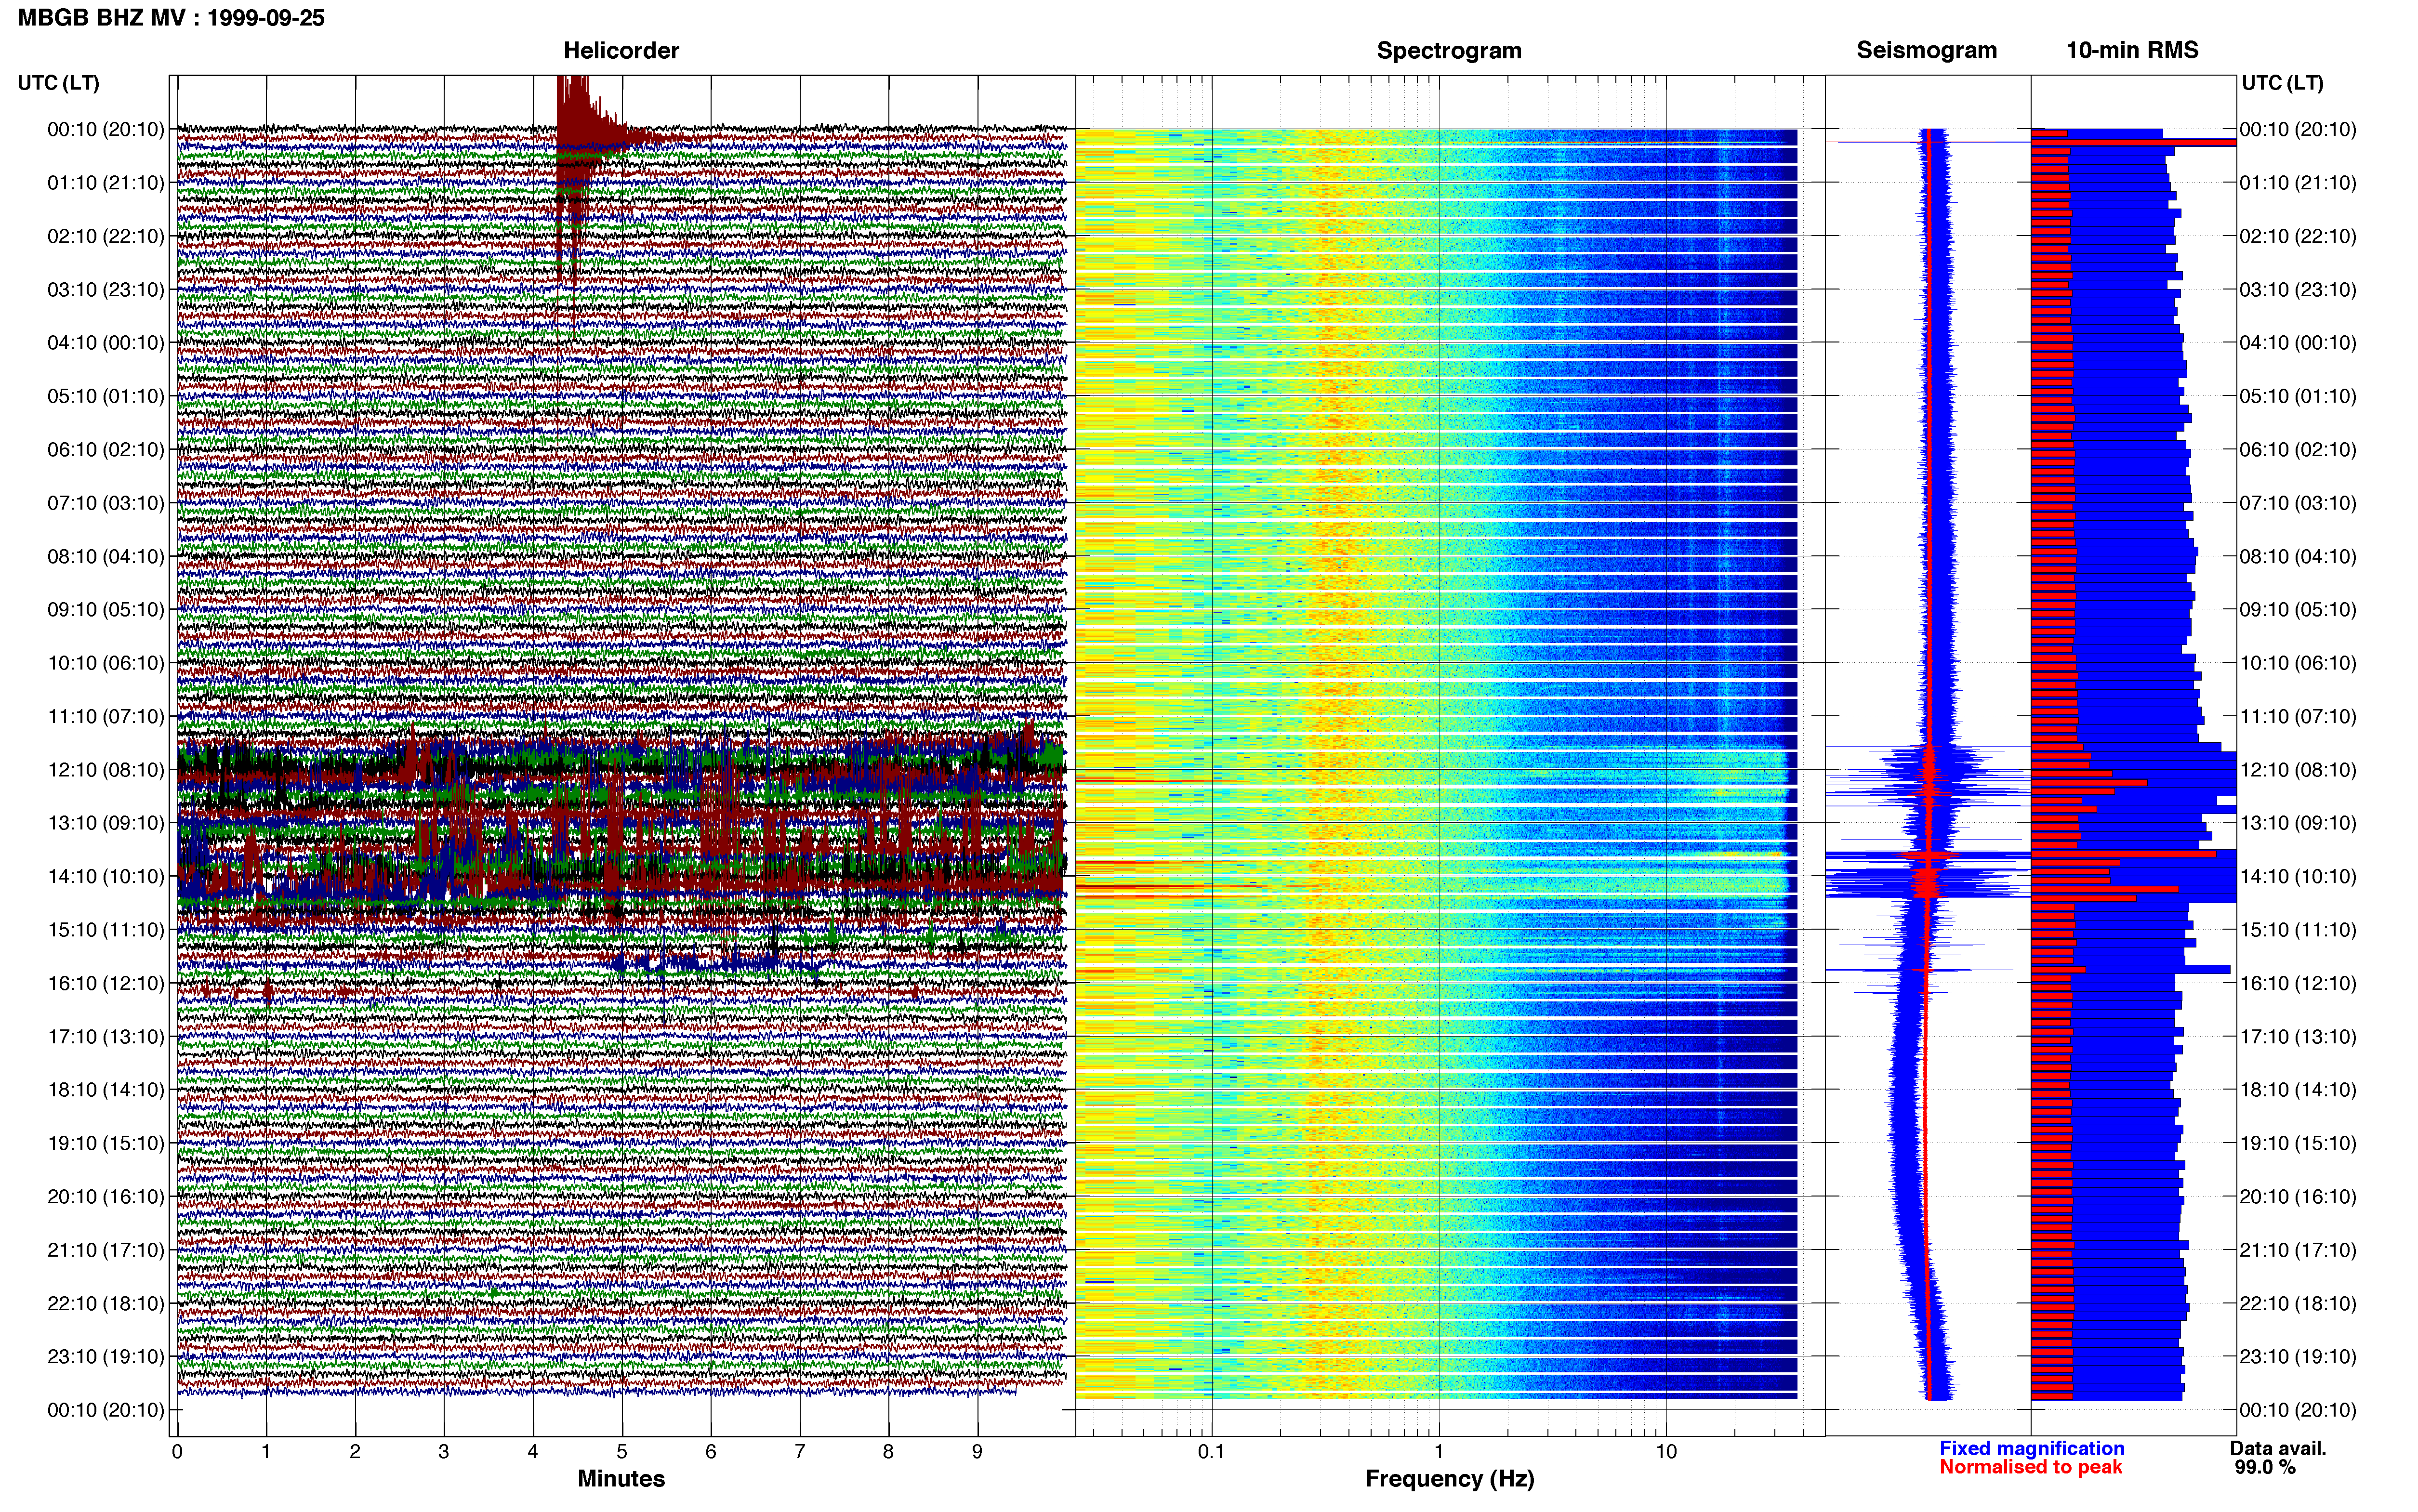Screen dimensions: 2418x1512
Task: Click left time label '07:10 (03:10)'
Action: 106,503
